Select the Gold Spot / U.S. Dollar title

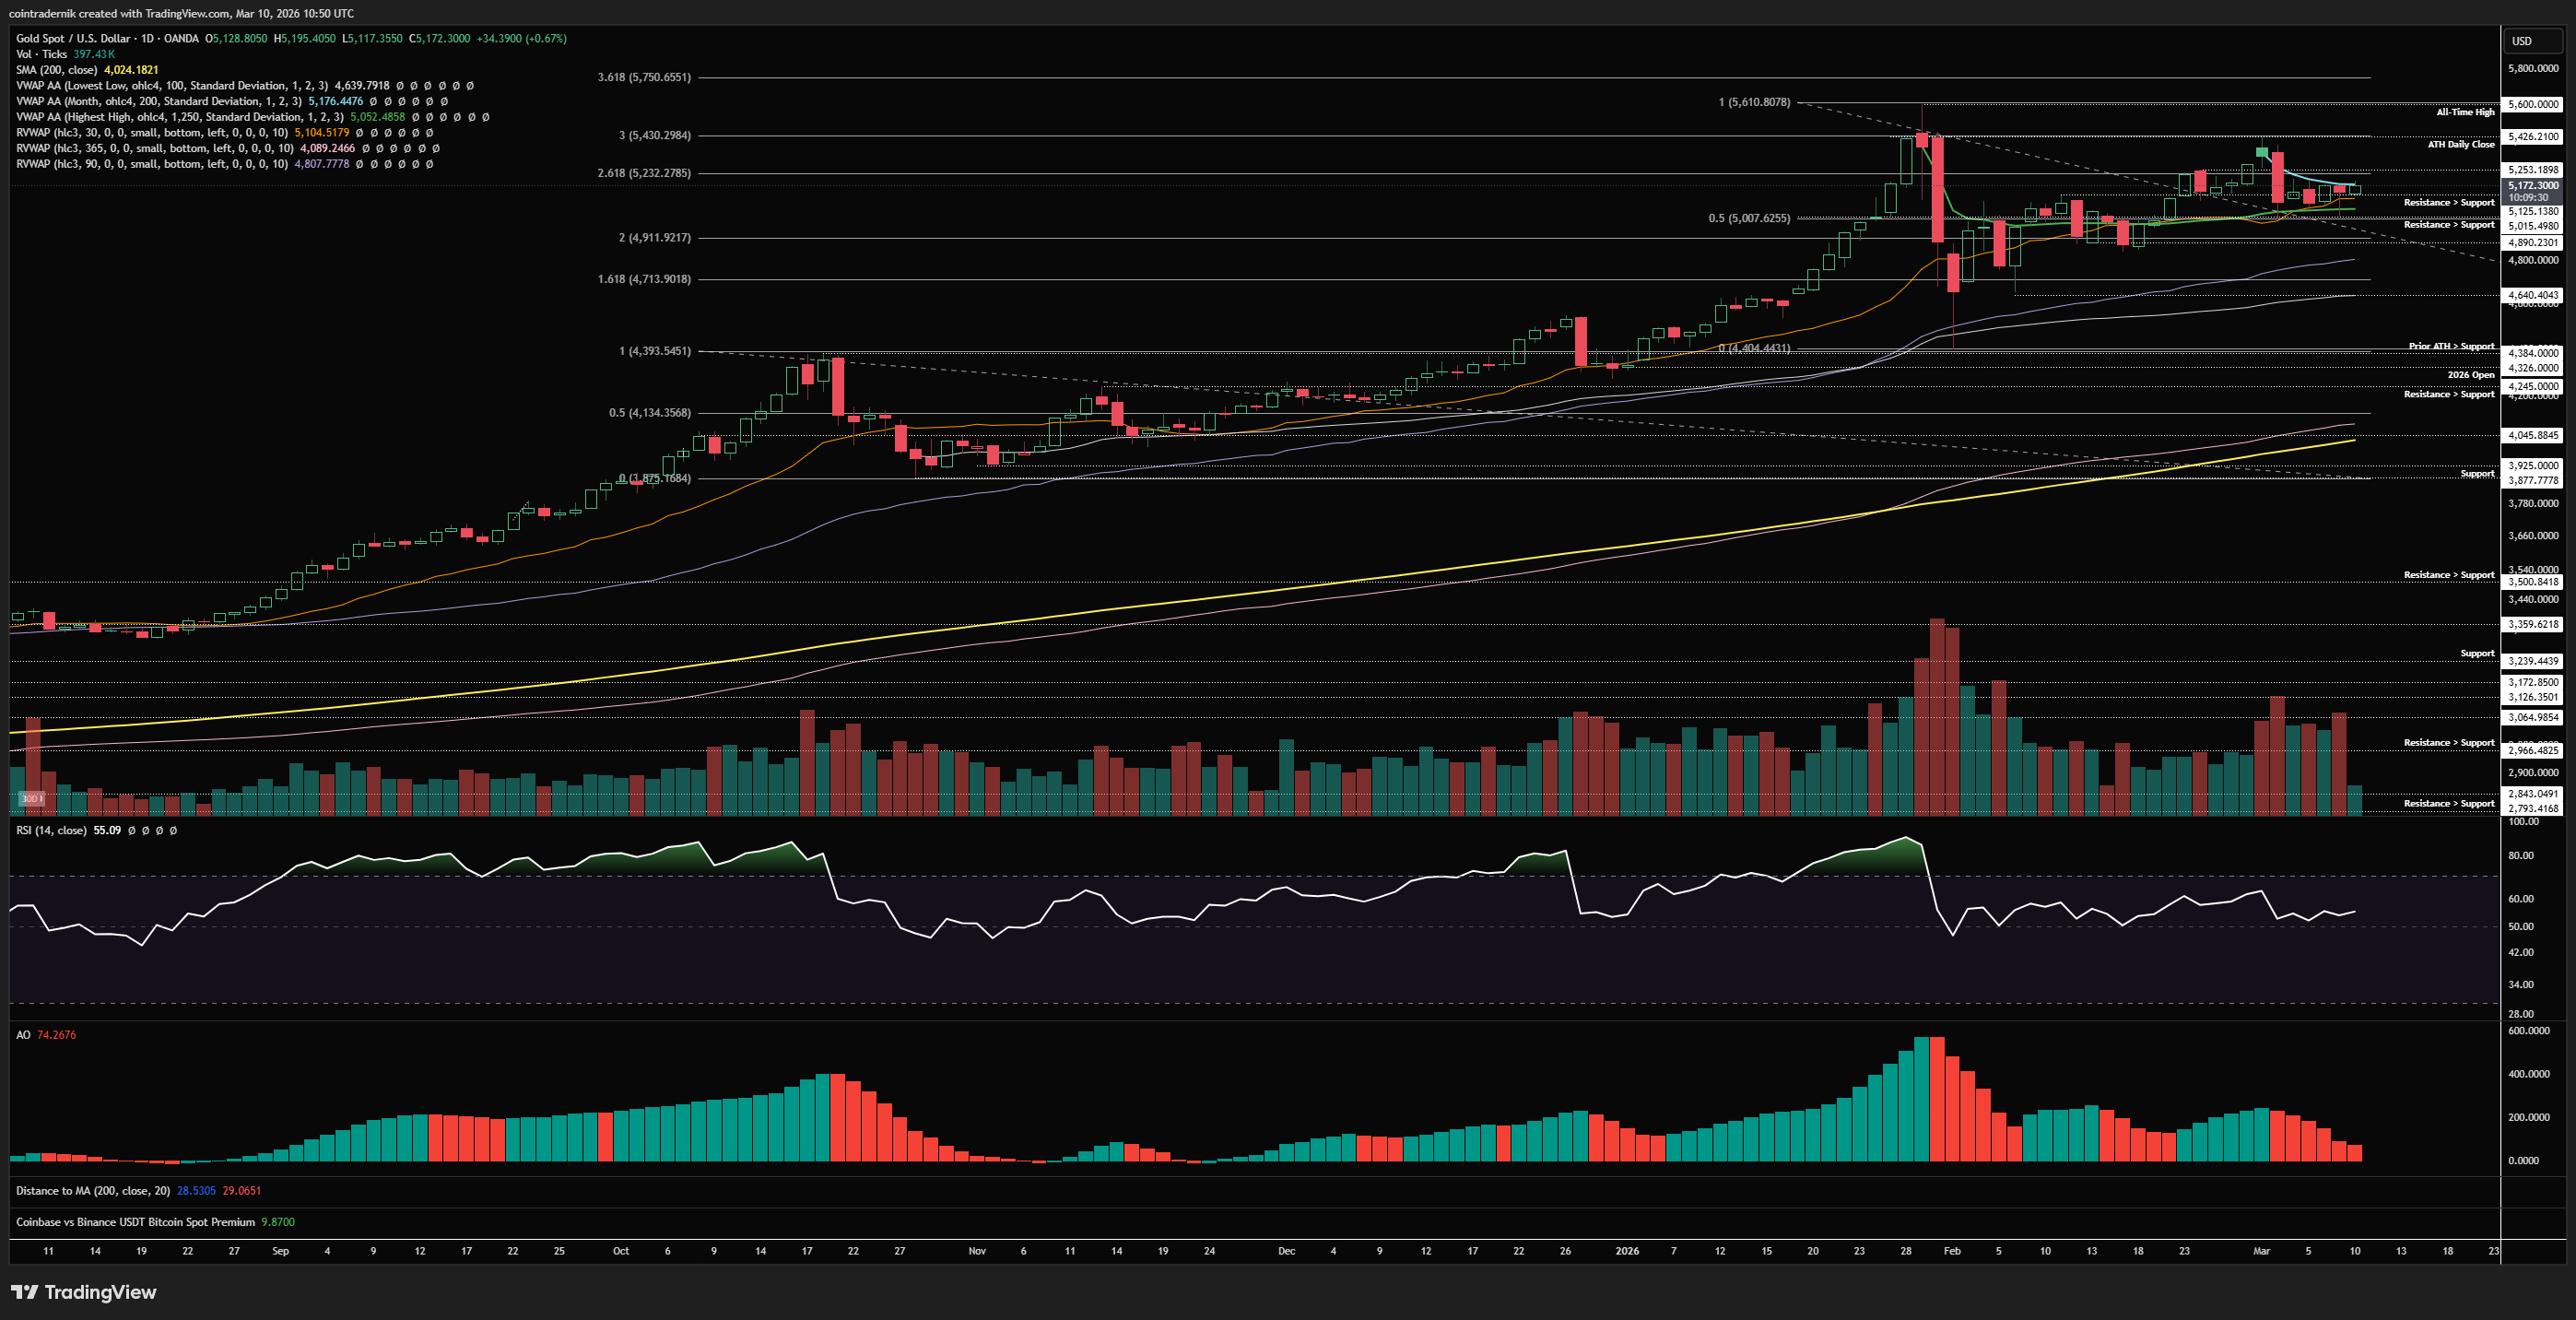(x=72, y=39)
